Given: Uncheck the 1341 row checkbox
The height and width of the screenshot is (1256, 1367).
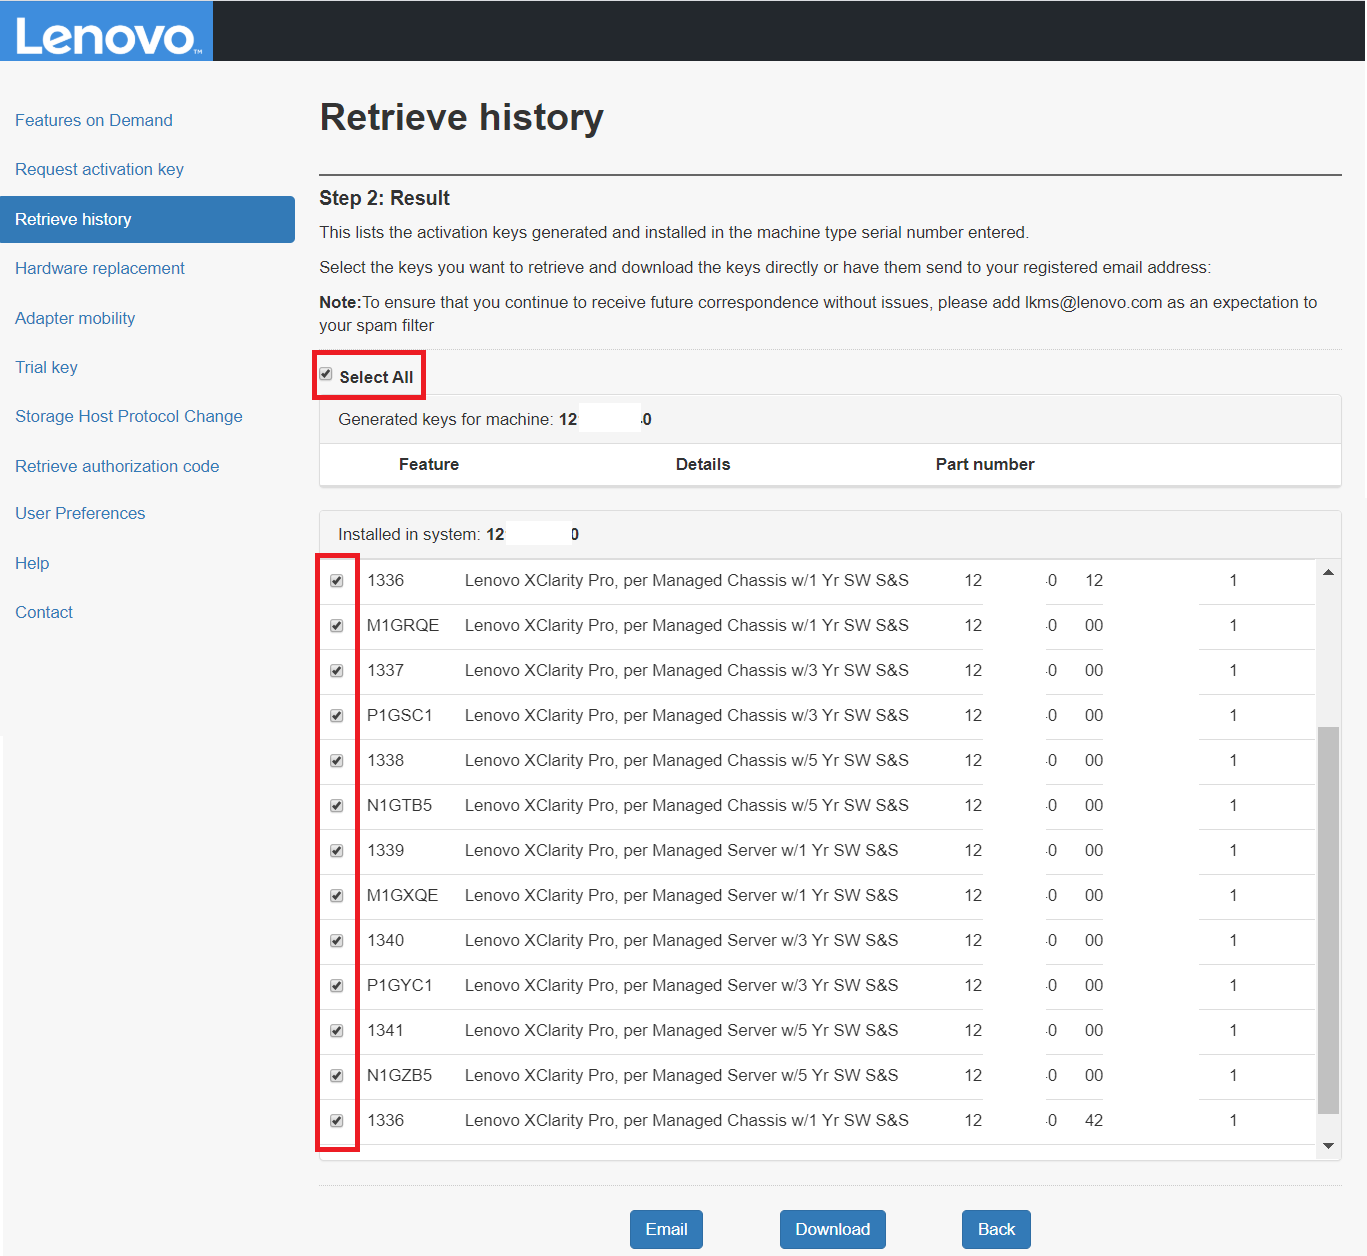Looking at the screenshot, I should 337,1031.
